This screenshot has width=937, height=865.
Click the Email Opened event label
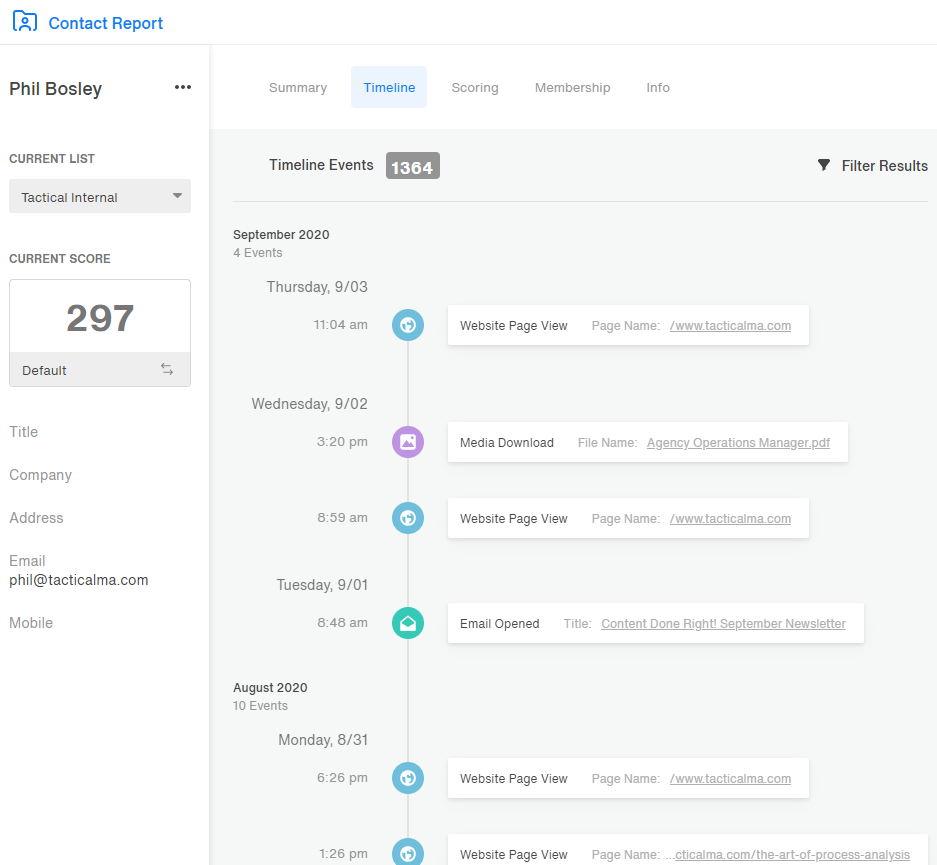(500, 624)
